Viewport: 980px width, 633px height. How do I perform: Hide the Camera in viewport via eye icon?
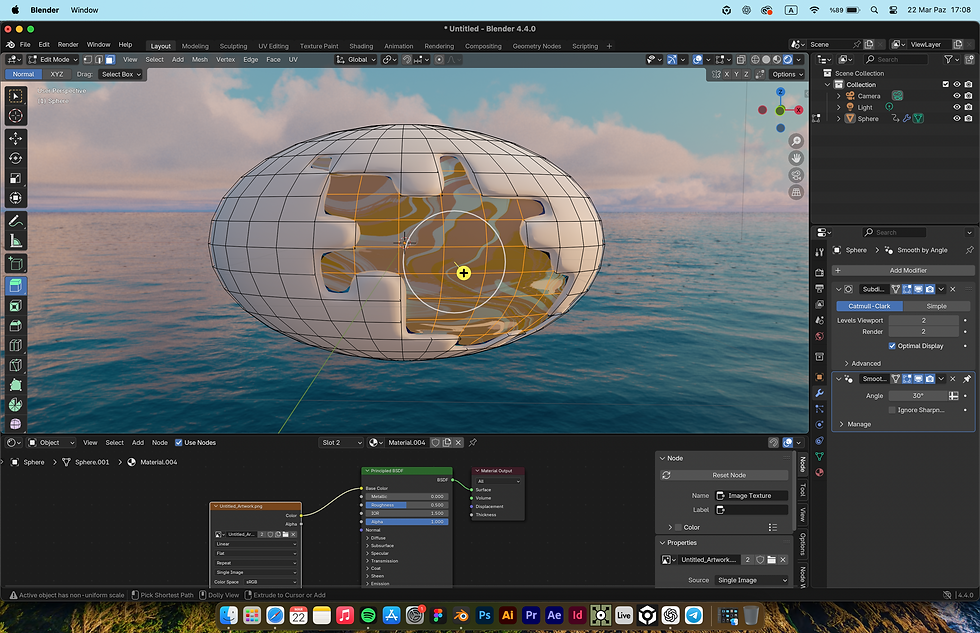(x=956, y=96)
